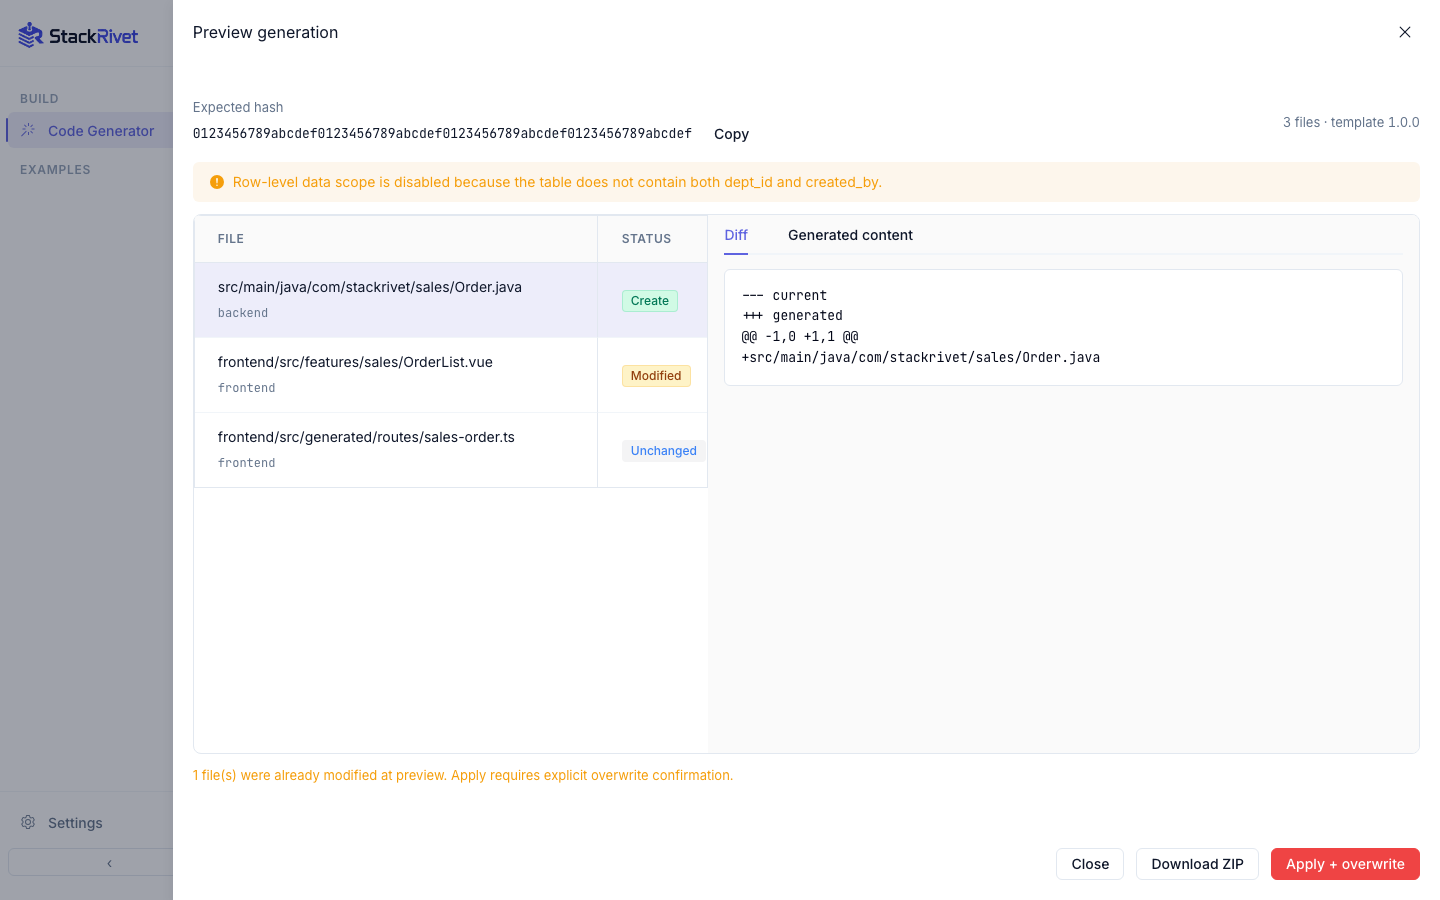Click the BUILD section label
The height and width of the screenshot is (900, 1440).
(x=39, y=99)
